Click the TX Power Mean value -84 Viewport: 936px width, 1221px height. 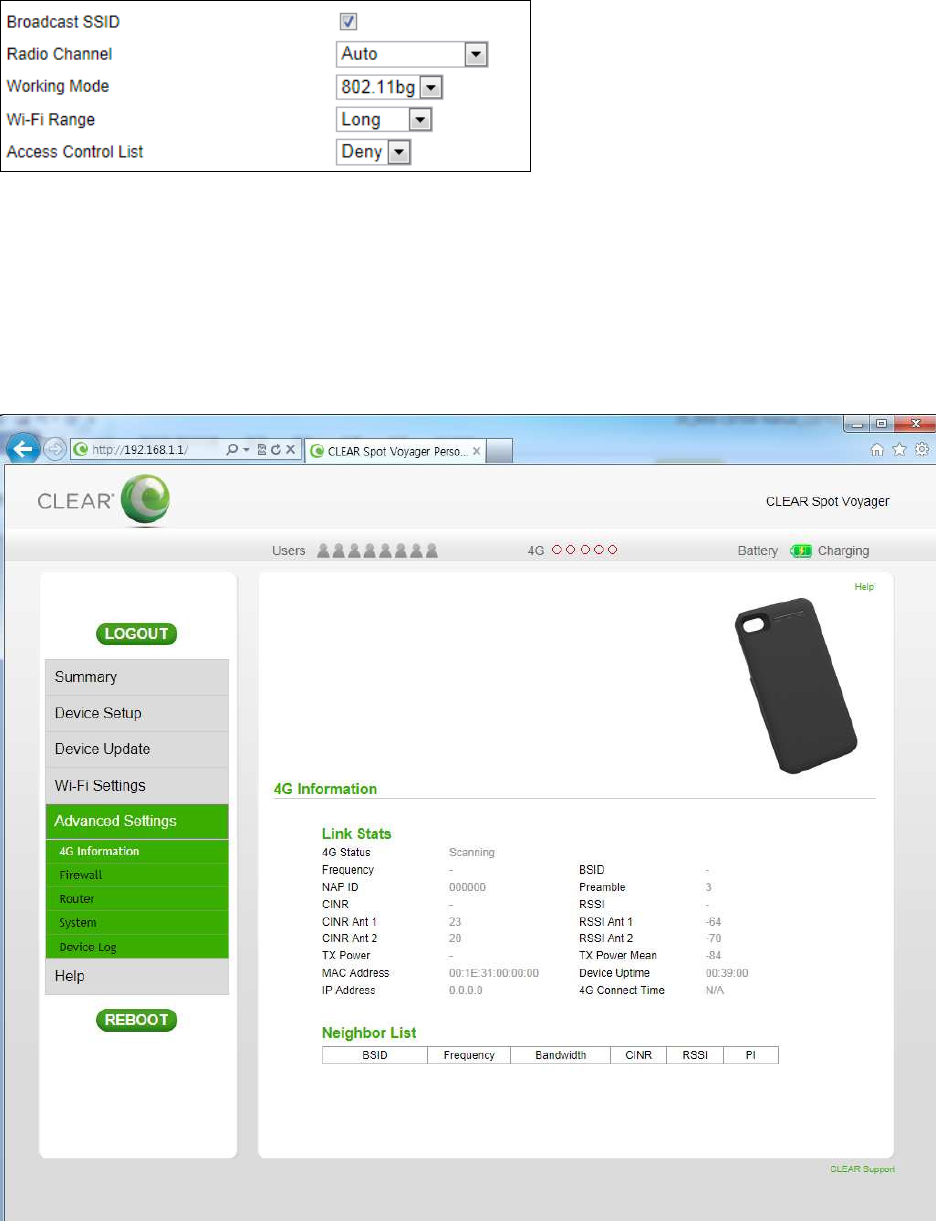pyautogui.click(x=714, y=956)
